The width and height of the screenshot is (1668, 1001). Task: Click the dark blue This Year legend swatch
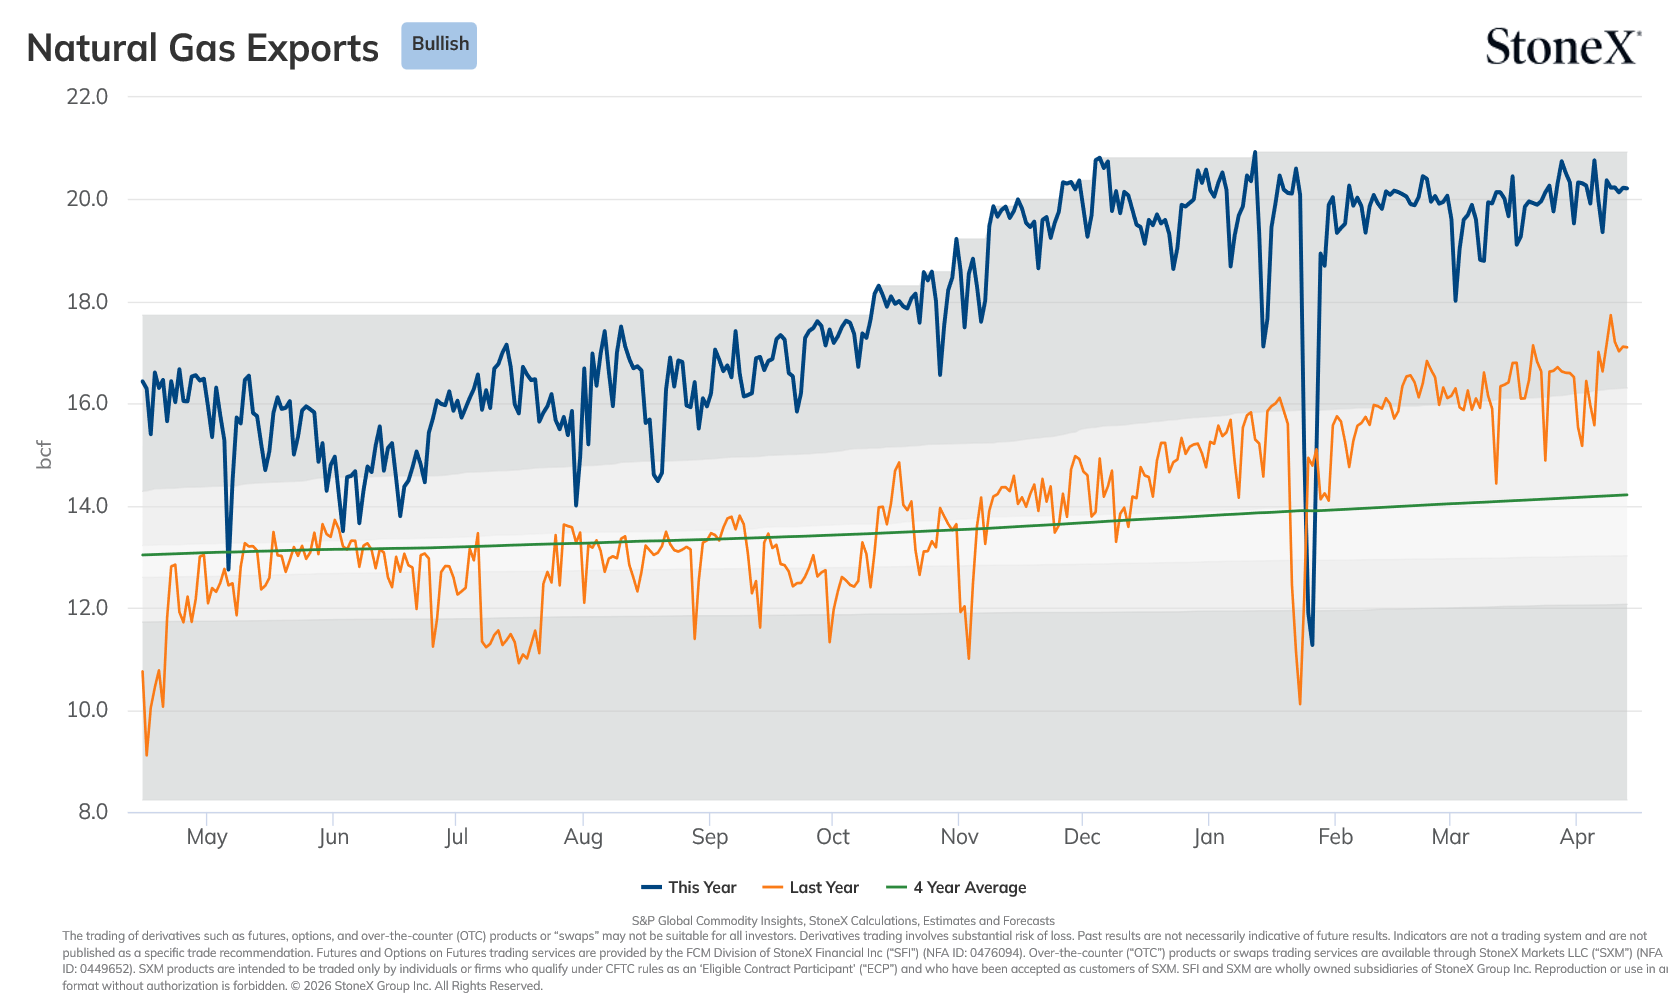652,887
